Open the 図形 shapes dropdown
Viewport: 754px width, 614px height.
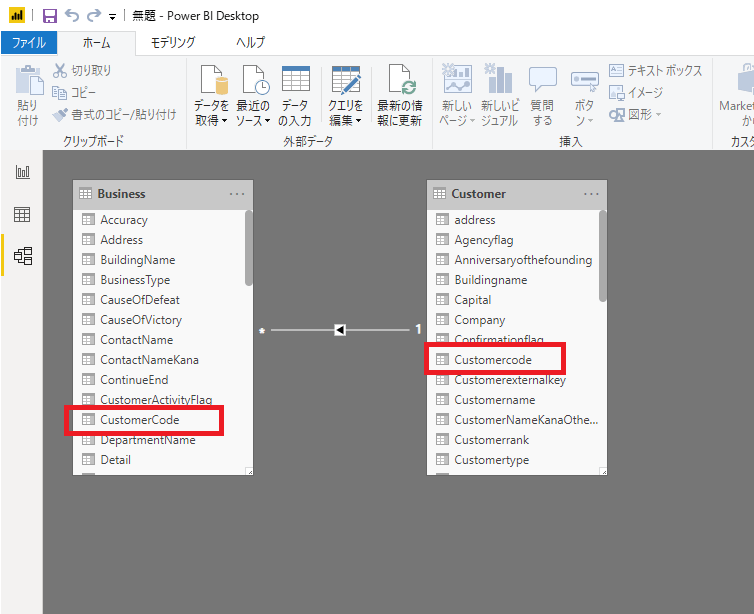click(635, 114)
